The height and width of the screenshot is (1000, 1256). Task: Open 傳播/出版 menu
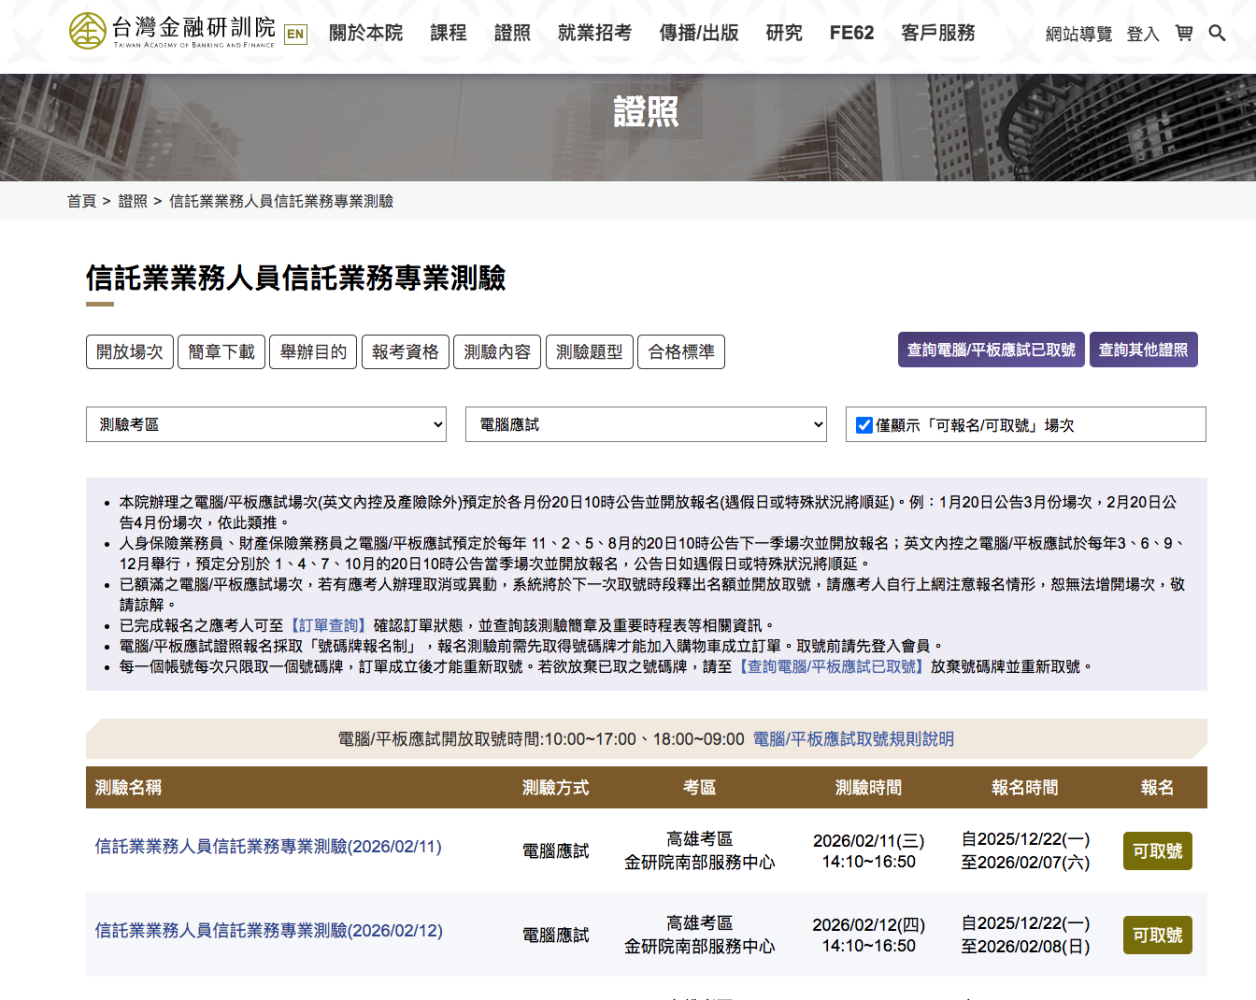point(699,33)
